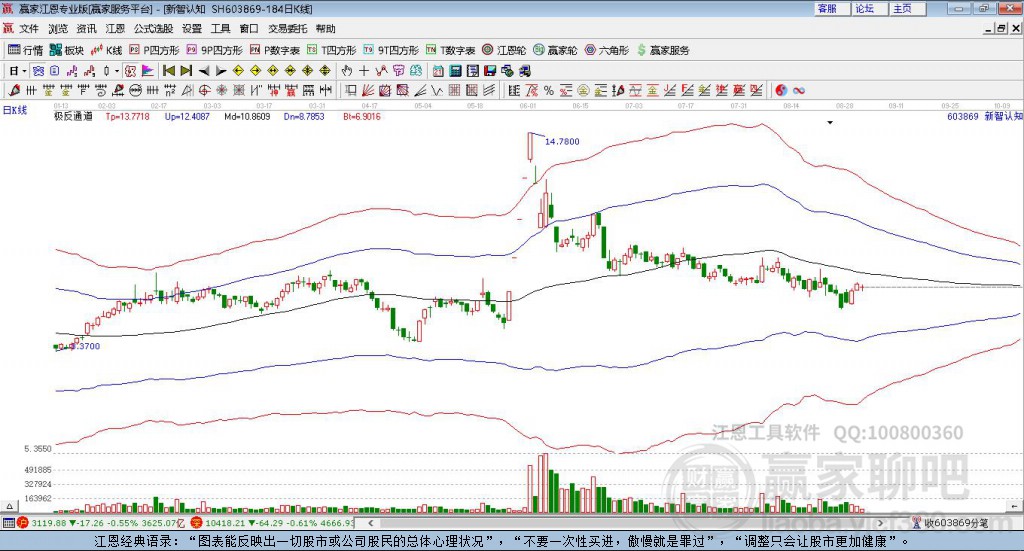
Task: Click the horizontal scrollbar right arrow
Action: (880, 523)
